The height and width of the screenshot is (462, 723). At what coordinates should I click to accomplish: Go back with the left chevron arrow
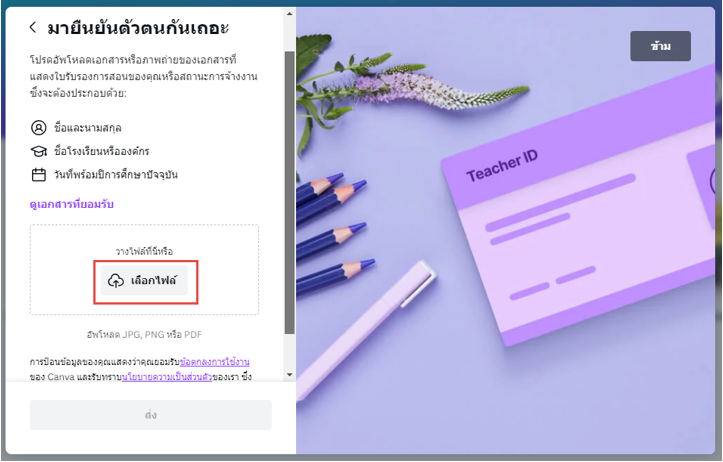coord(33,27)
